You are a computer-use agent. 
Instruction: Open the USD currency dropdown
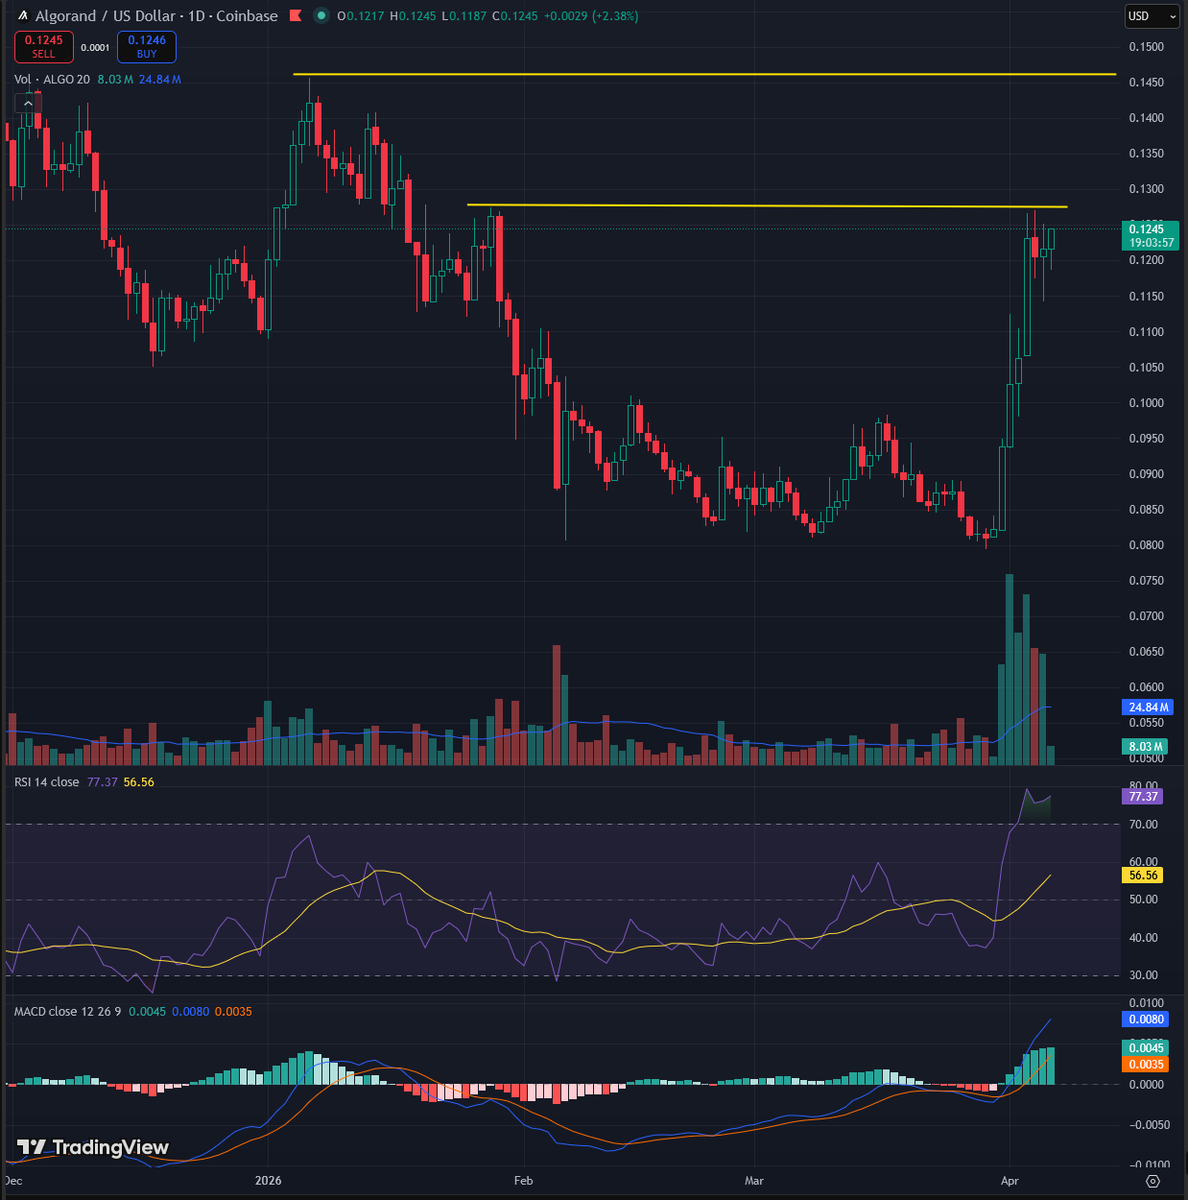[x=1152, y=16]
